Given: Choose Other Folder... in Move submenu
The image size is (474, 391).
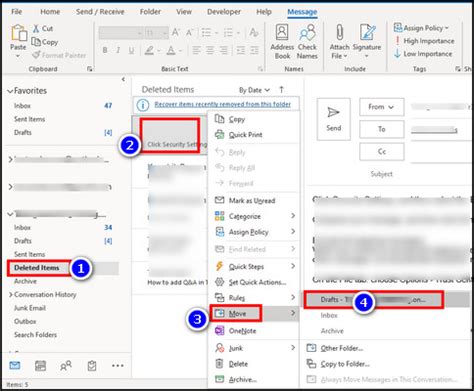Looking at the screenshot, I should (x=385, y=348).
